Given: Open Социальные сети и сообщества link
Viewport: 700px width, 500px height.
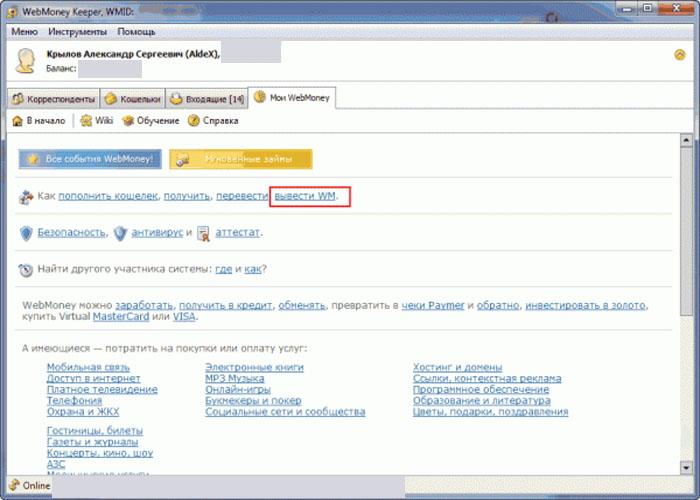Looking at the screenshot, I should pos(285,412).
